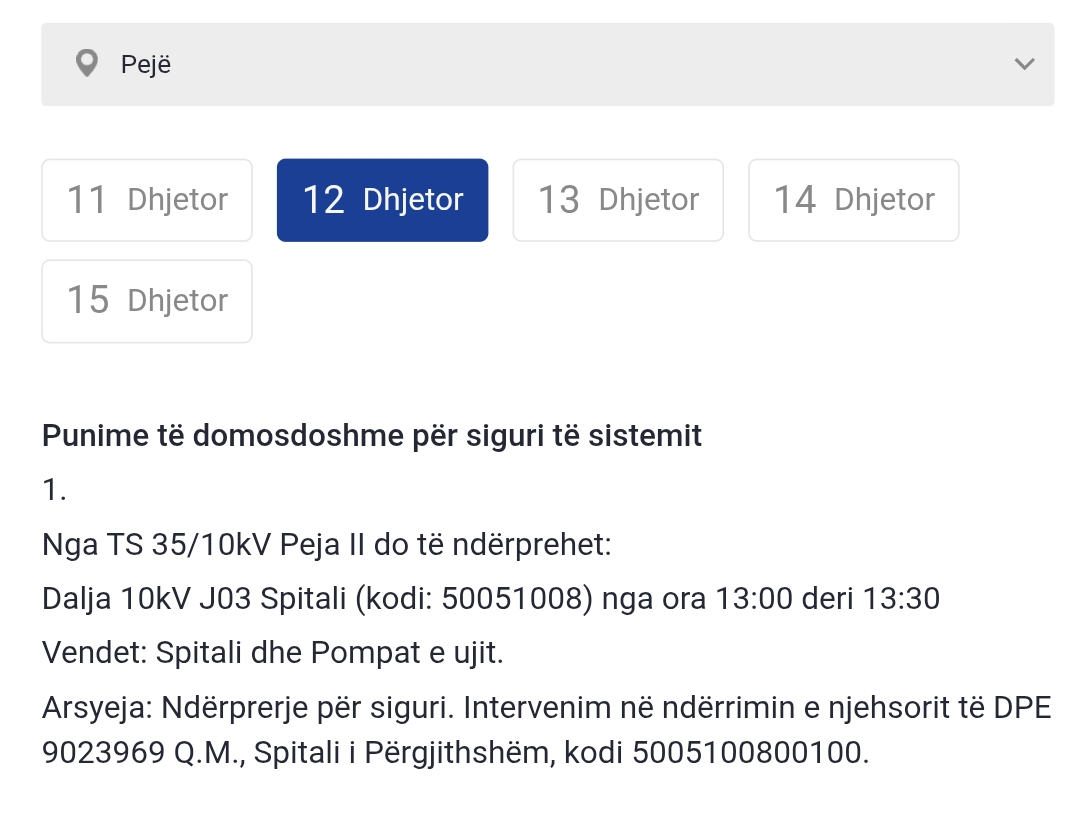Click feeder code 50051008

coord(514,599)
